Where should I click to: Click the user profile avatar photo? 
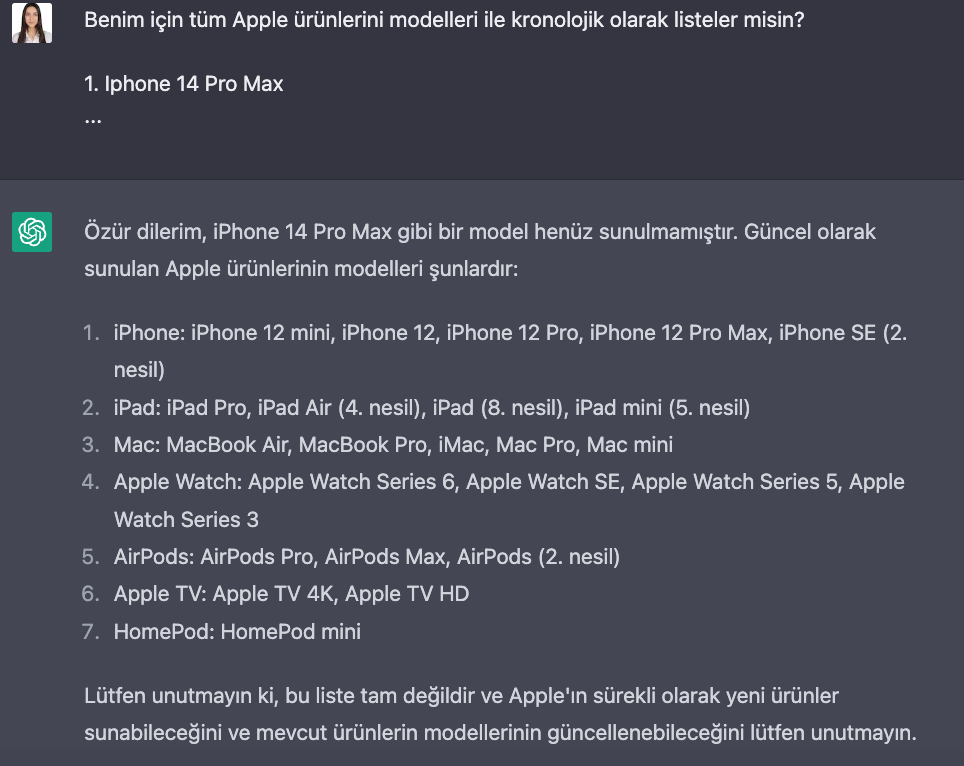coord(32,23)
